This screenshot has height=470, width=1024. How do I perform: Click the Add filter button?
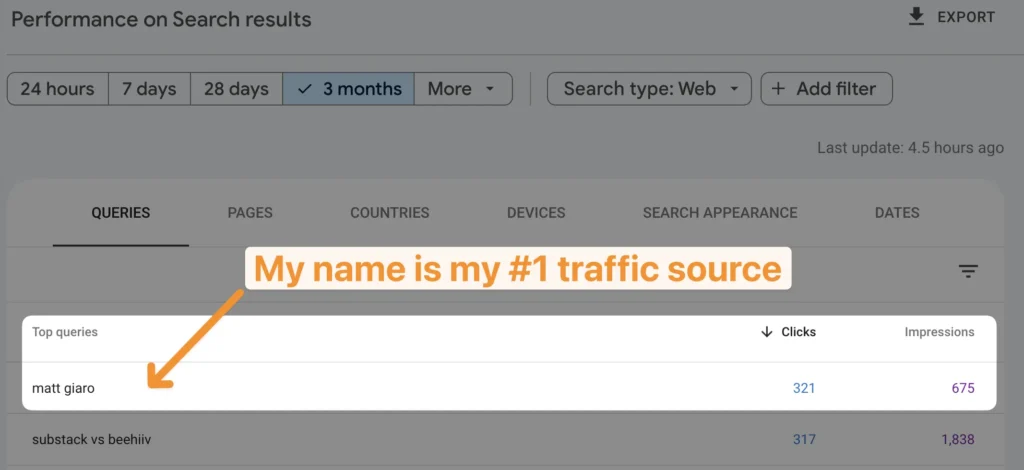(827, 89)
